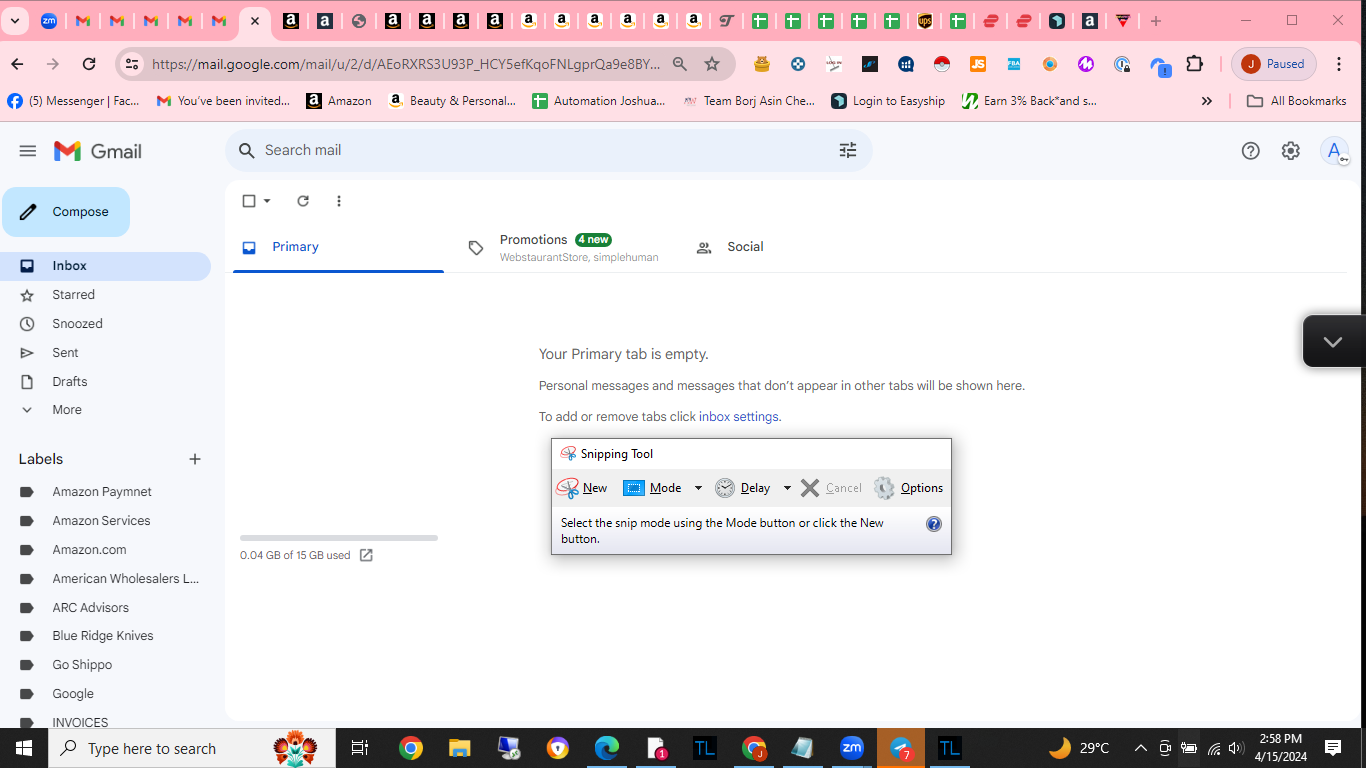Click the inbox settings link
The width and height of the screenshot is (1366, 768).
click(738, 417)
